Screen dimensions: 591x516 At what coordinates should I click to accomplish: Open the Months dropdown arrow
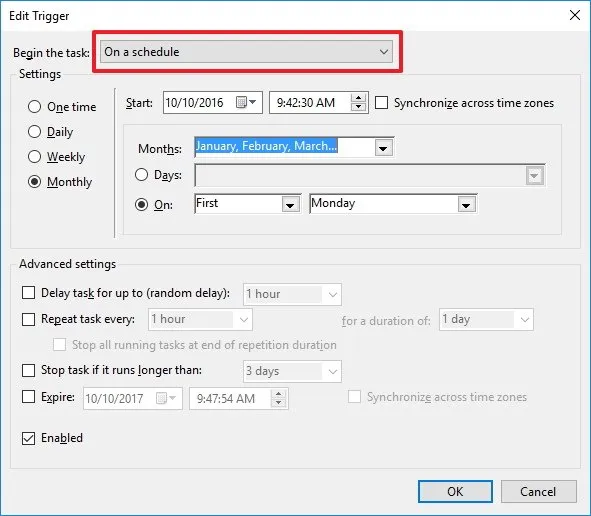(383, 147)
